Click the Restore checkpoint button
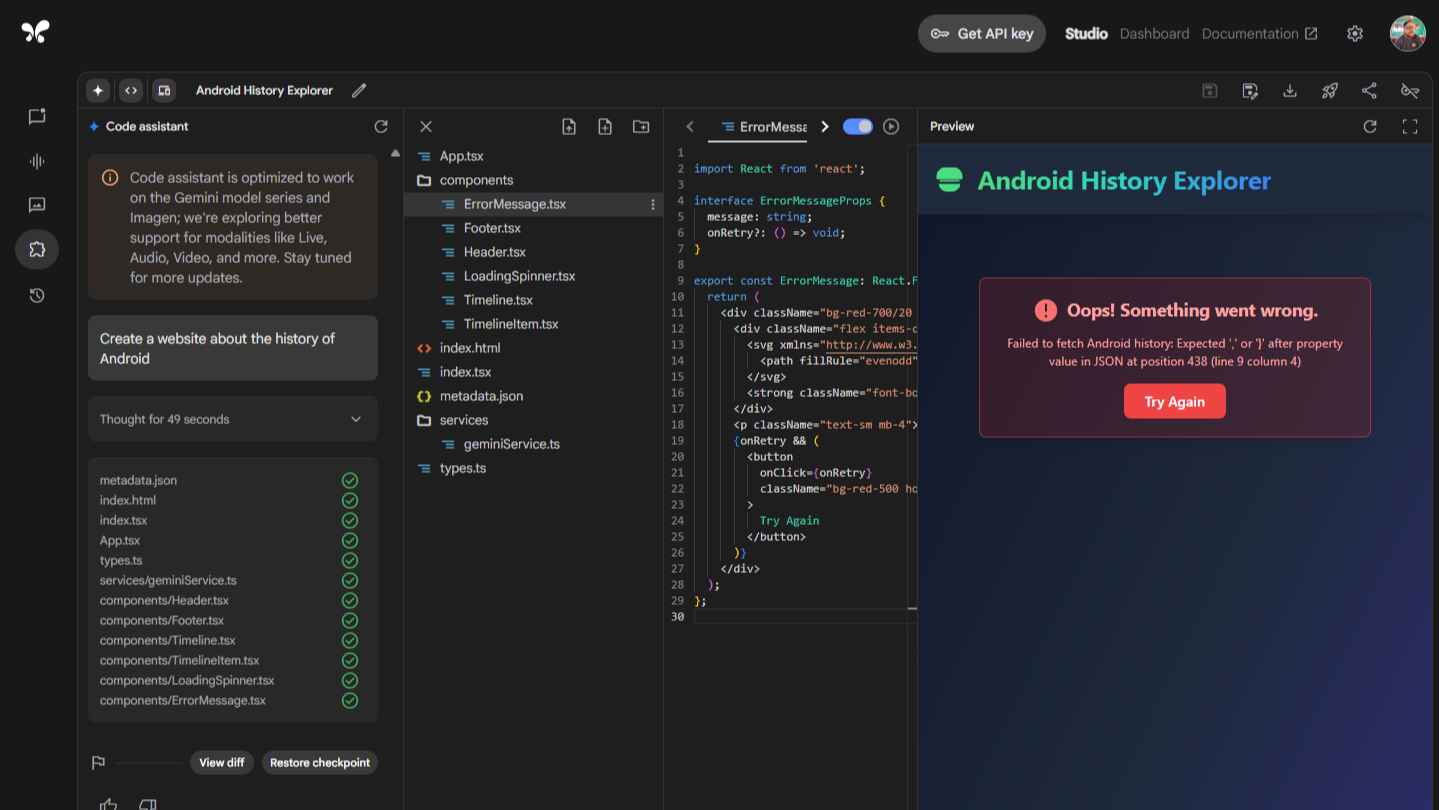Viewport: 1439px width, 810px height. [x=320, y=762]
